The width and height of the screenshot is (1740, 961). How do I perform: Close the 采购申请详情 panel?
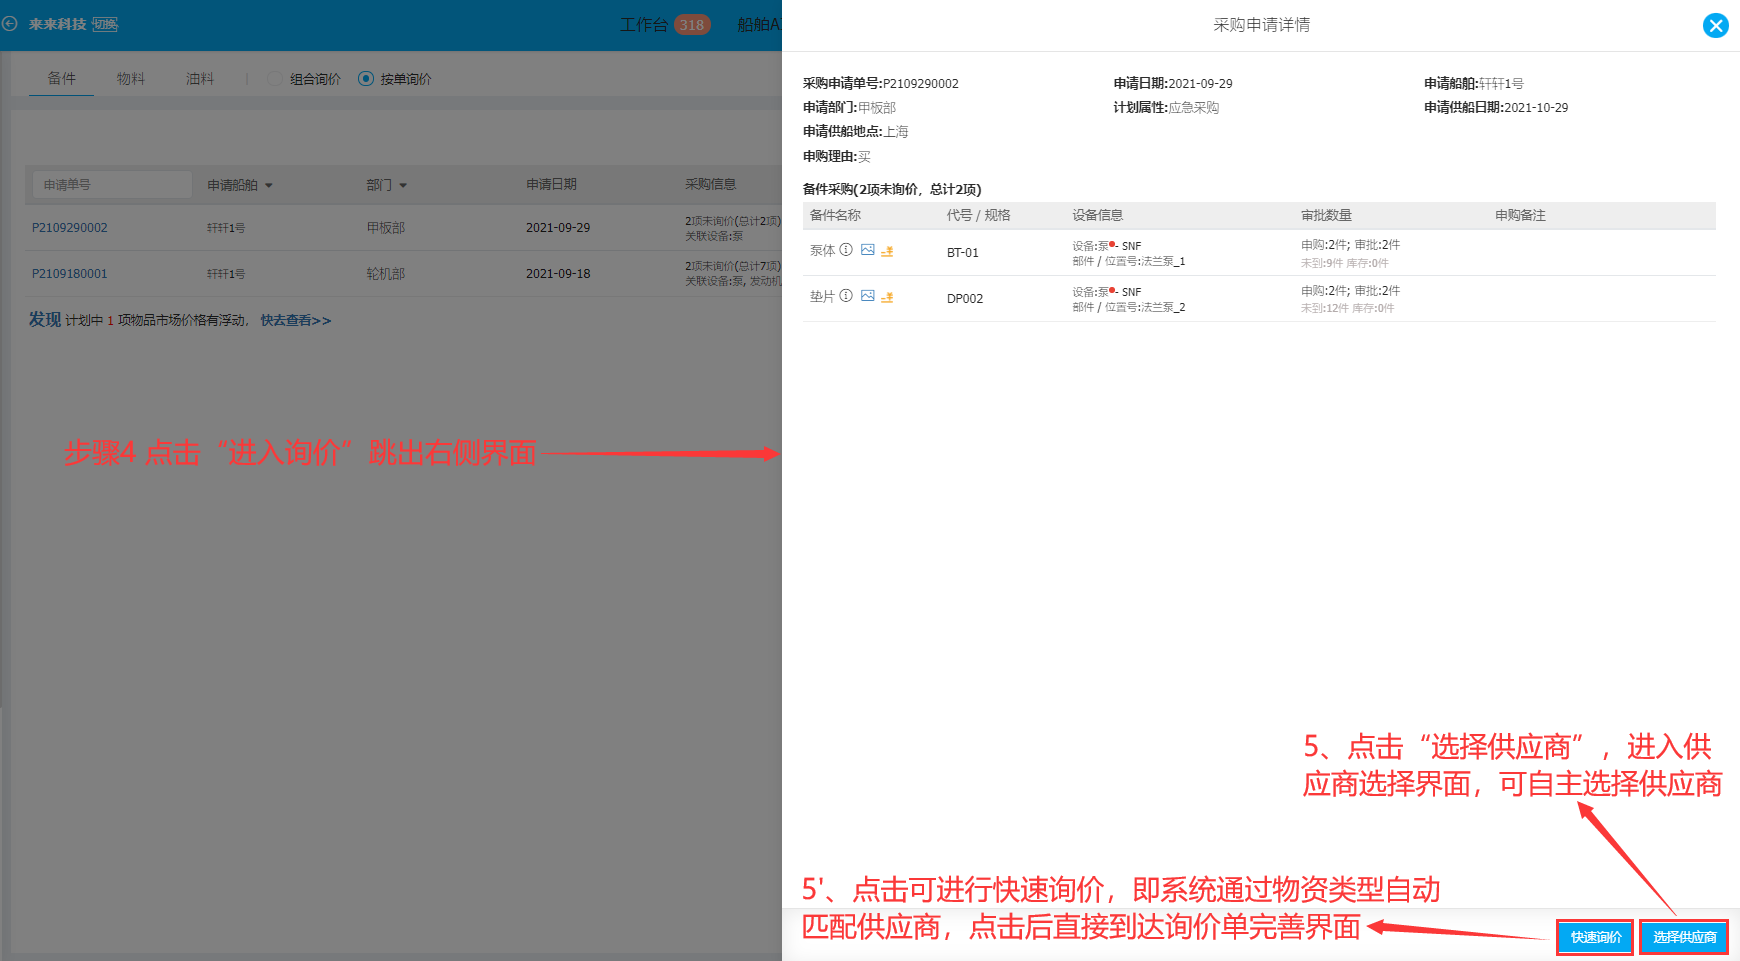tap(1715, 25)
